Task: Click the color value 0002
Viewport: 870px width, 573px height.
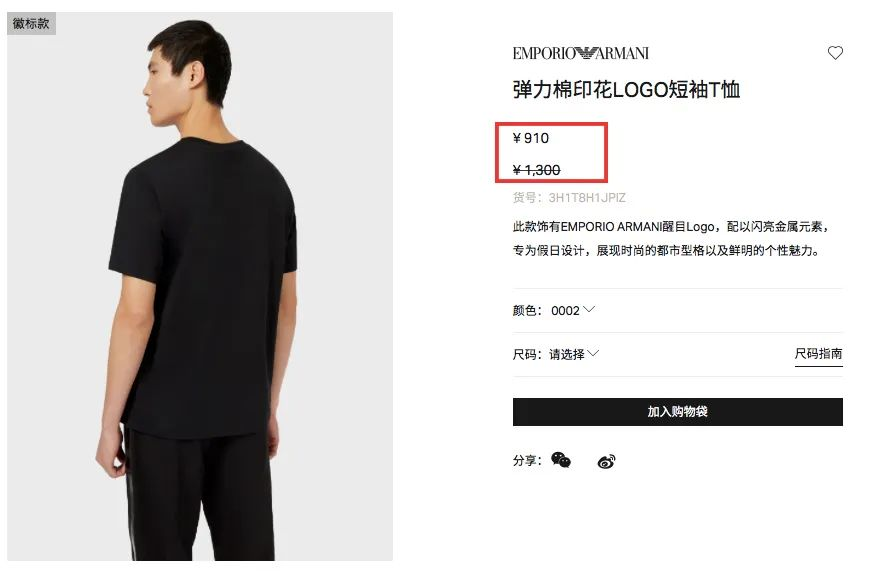Action: [565, 311]
